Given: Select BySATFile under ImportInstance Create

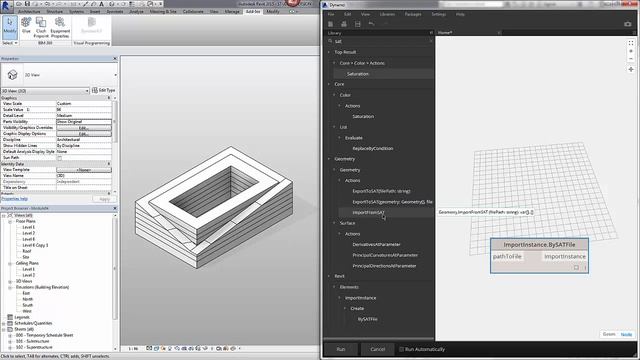Looking at the screenshot, I should tap(367, 319).
